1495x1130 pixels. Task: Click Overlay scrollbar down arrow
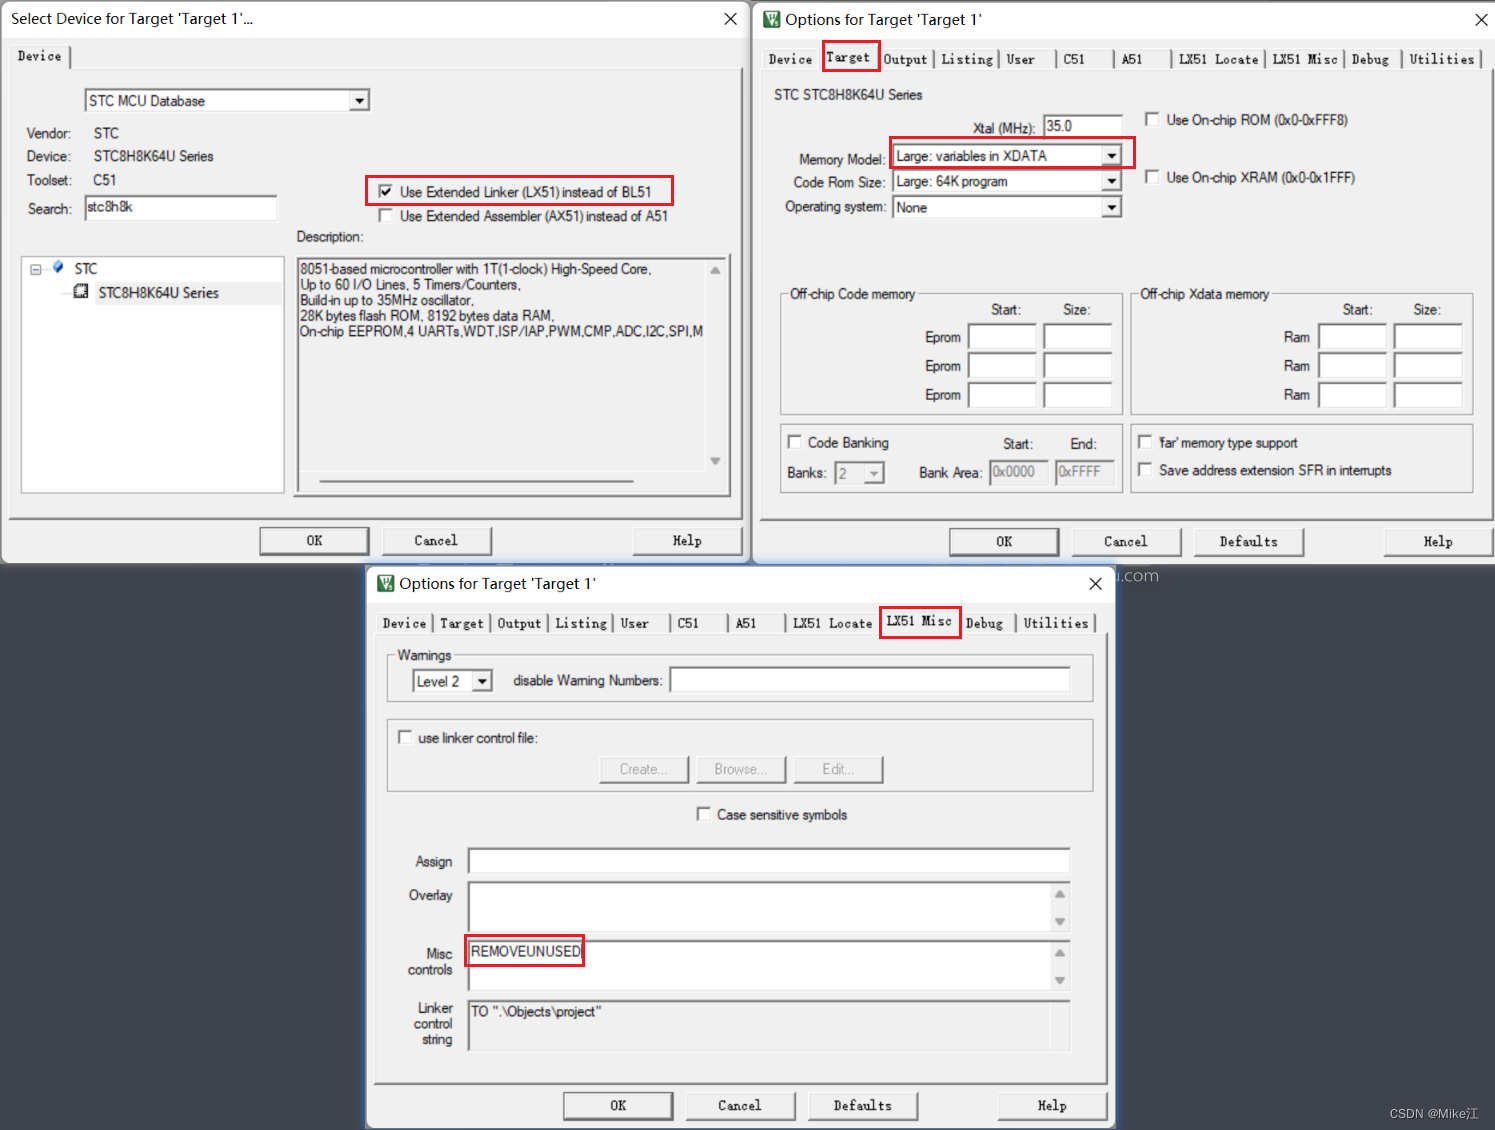click(1060, 922)
